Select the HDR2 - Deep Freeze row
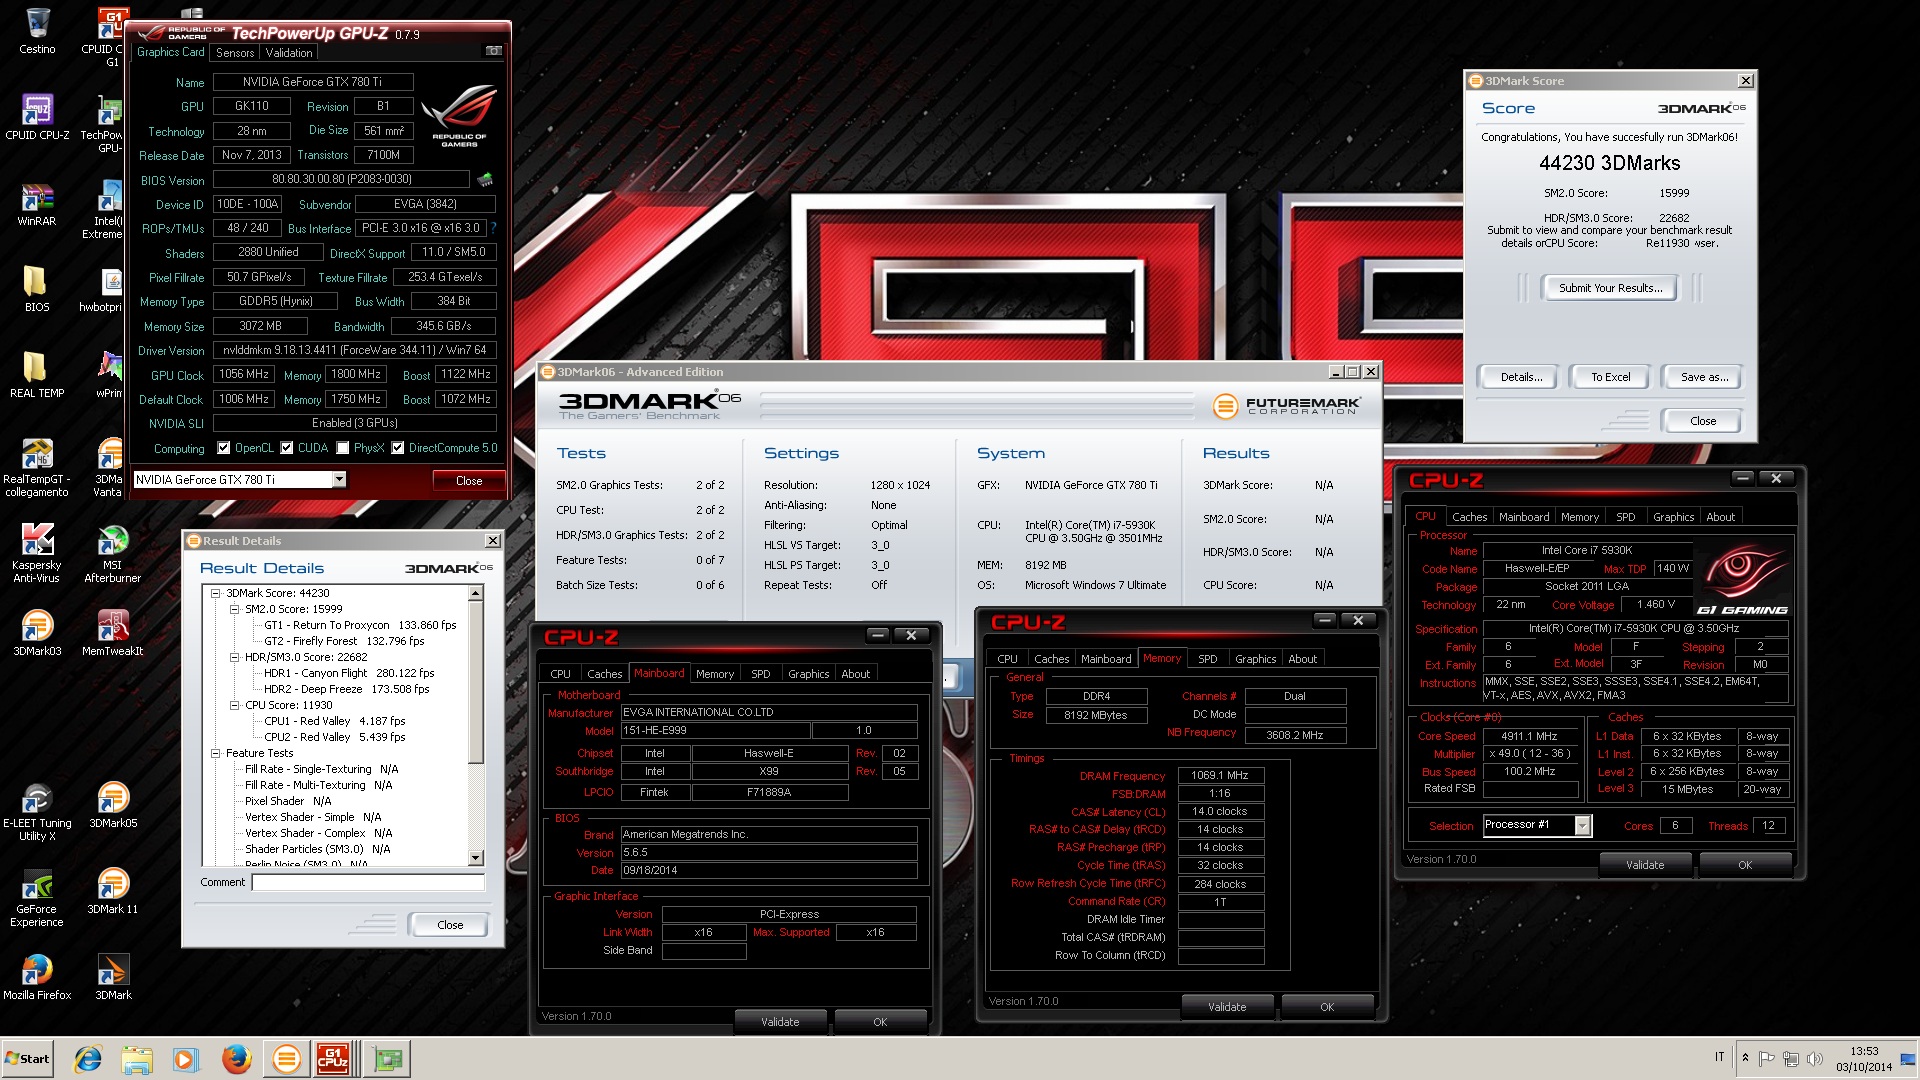 [x=346, y=689]
